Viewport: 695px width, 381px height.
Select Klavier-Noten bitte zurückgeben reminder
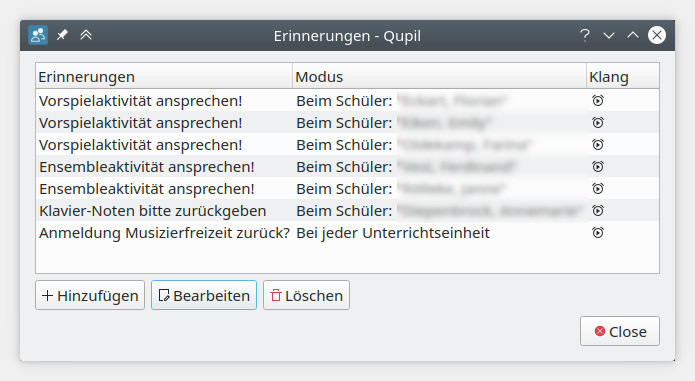[x=152, y=211]
